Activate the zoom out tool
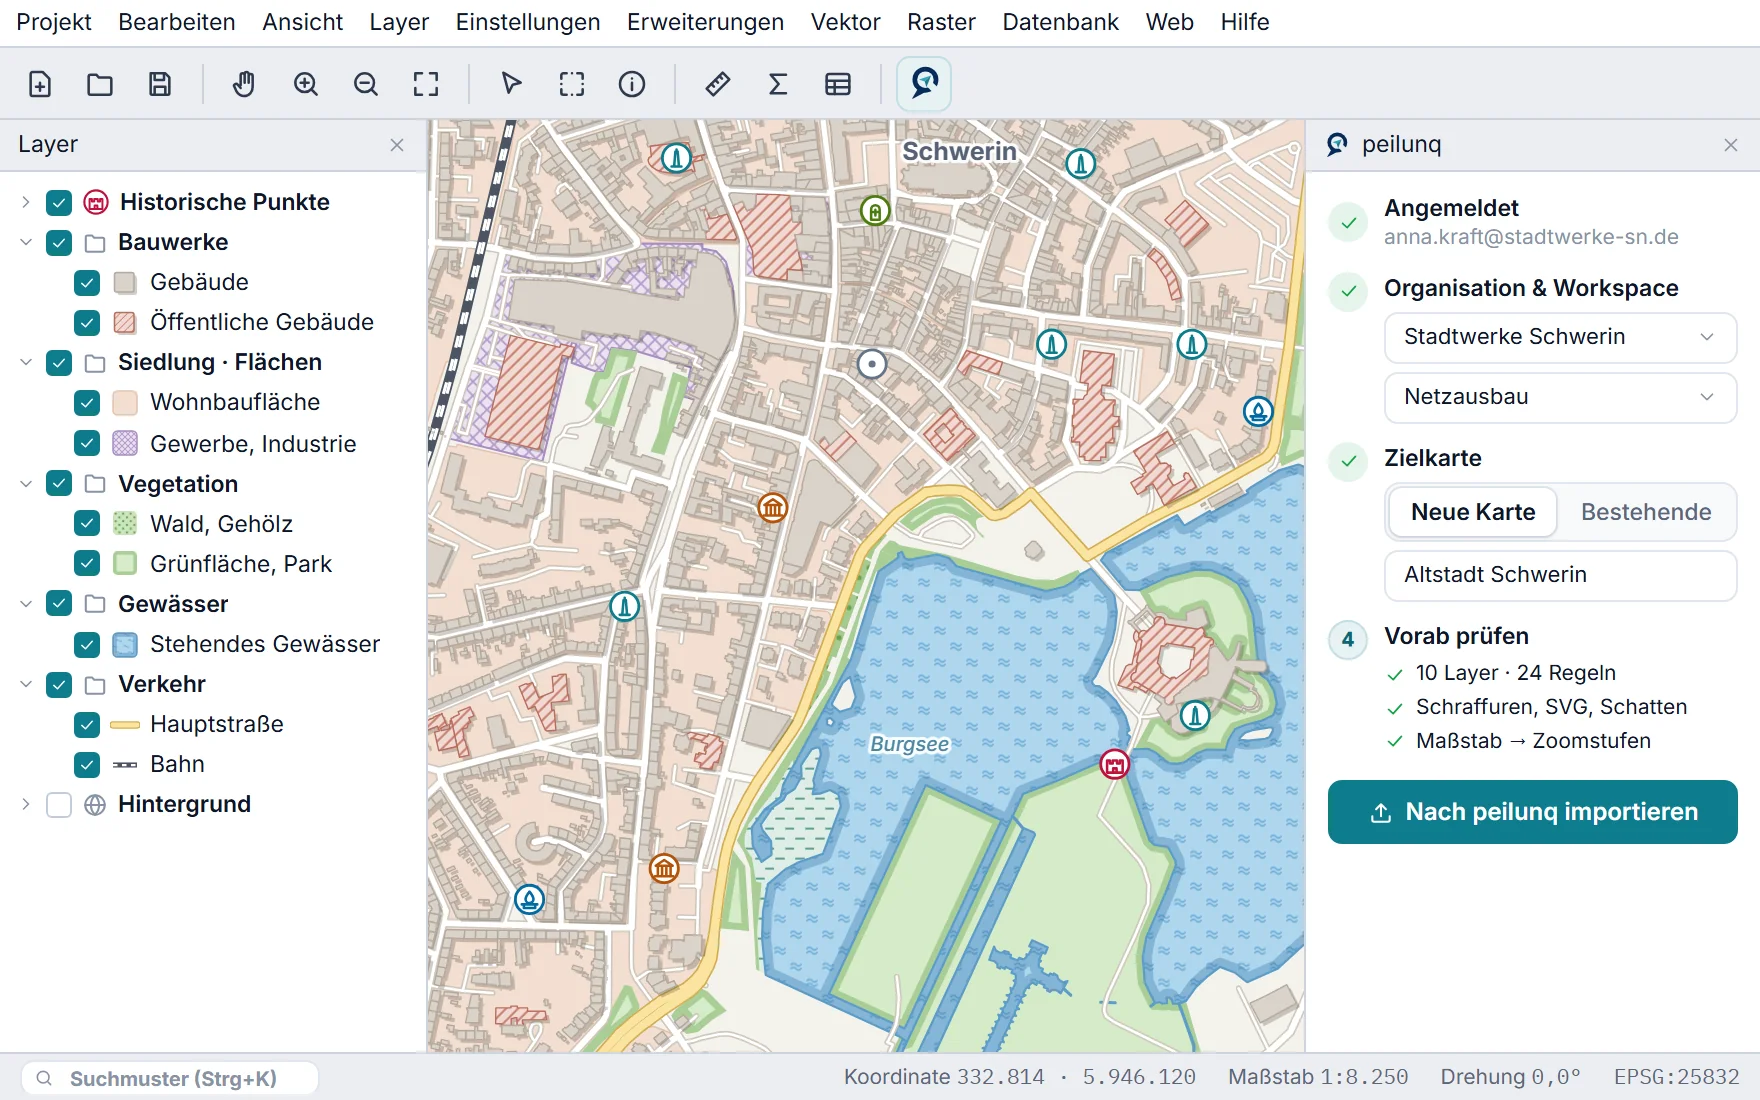The width and height of the screenshot is (1760, 1100). click(366, 84)
